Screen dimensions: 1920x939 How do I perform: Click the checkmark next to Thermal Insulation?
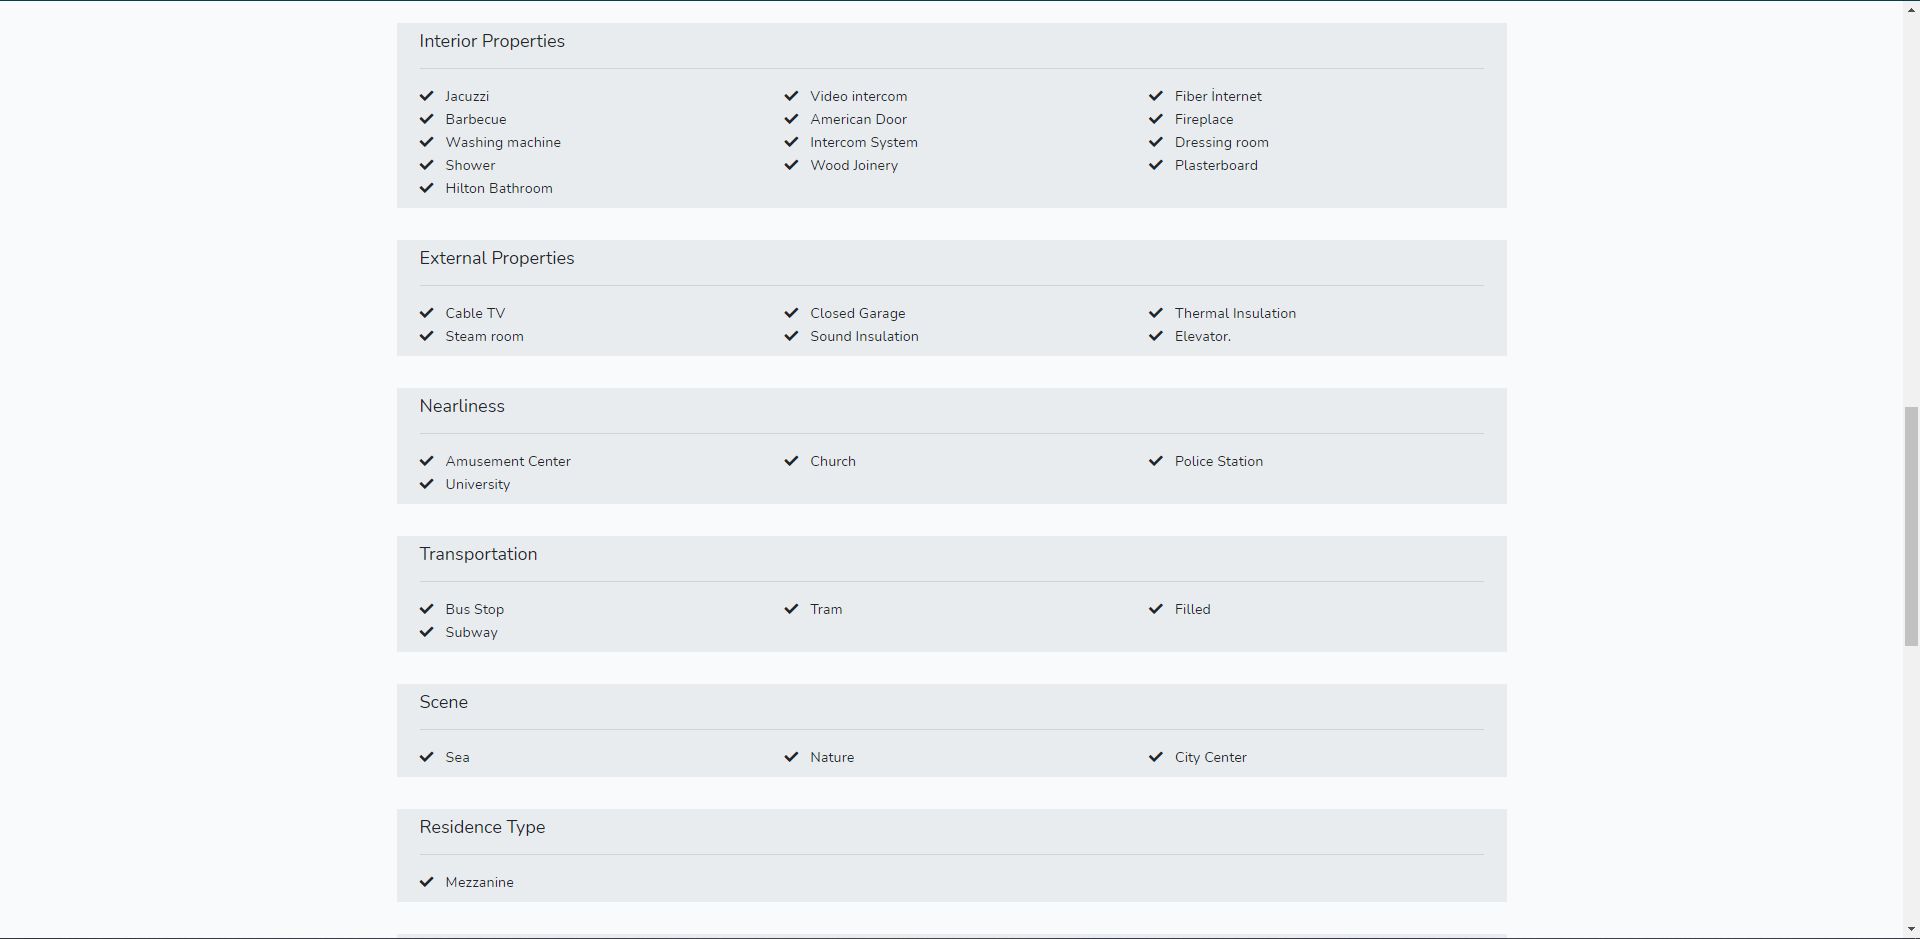tap(1156, 313)
